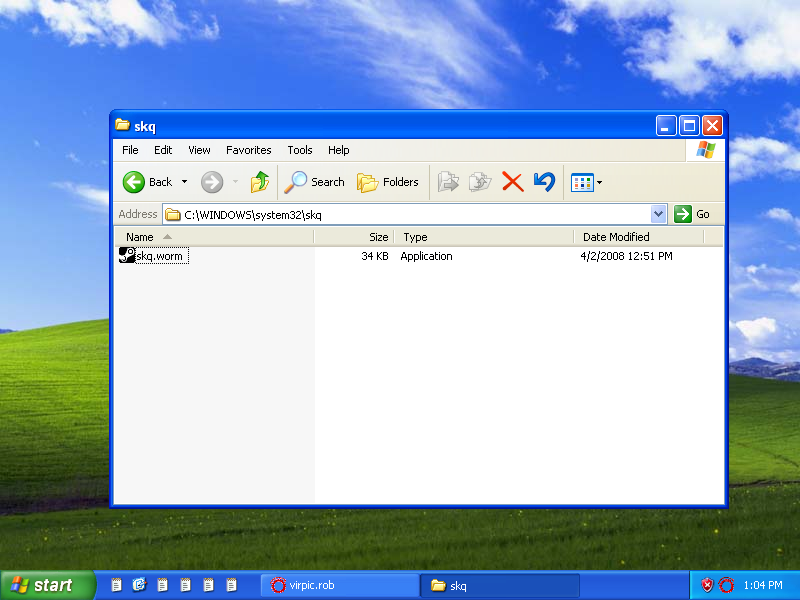This screenshot has width=800, height=600.
Task: Click the Application type cell
Action: click(x=426, y=256)
